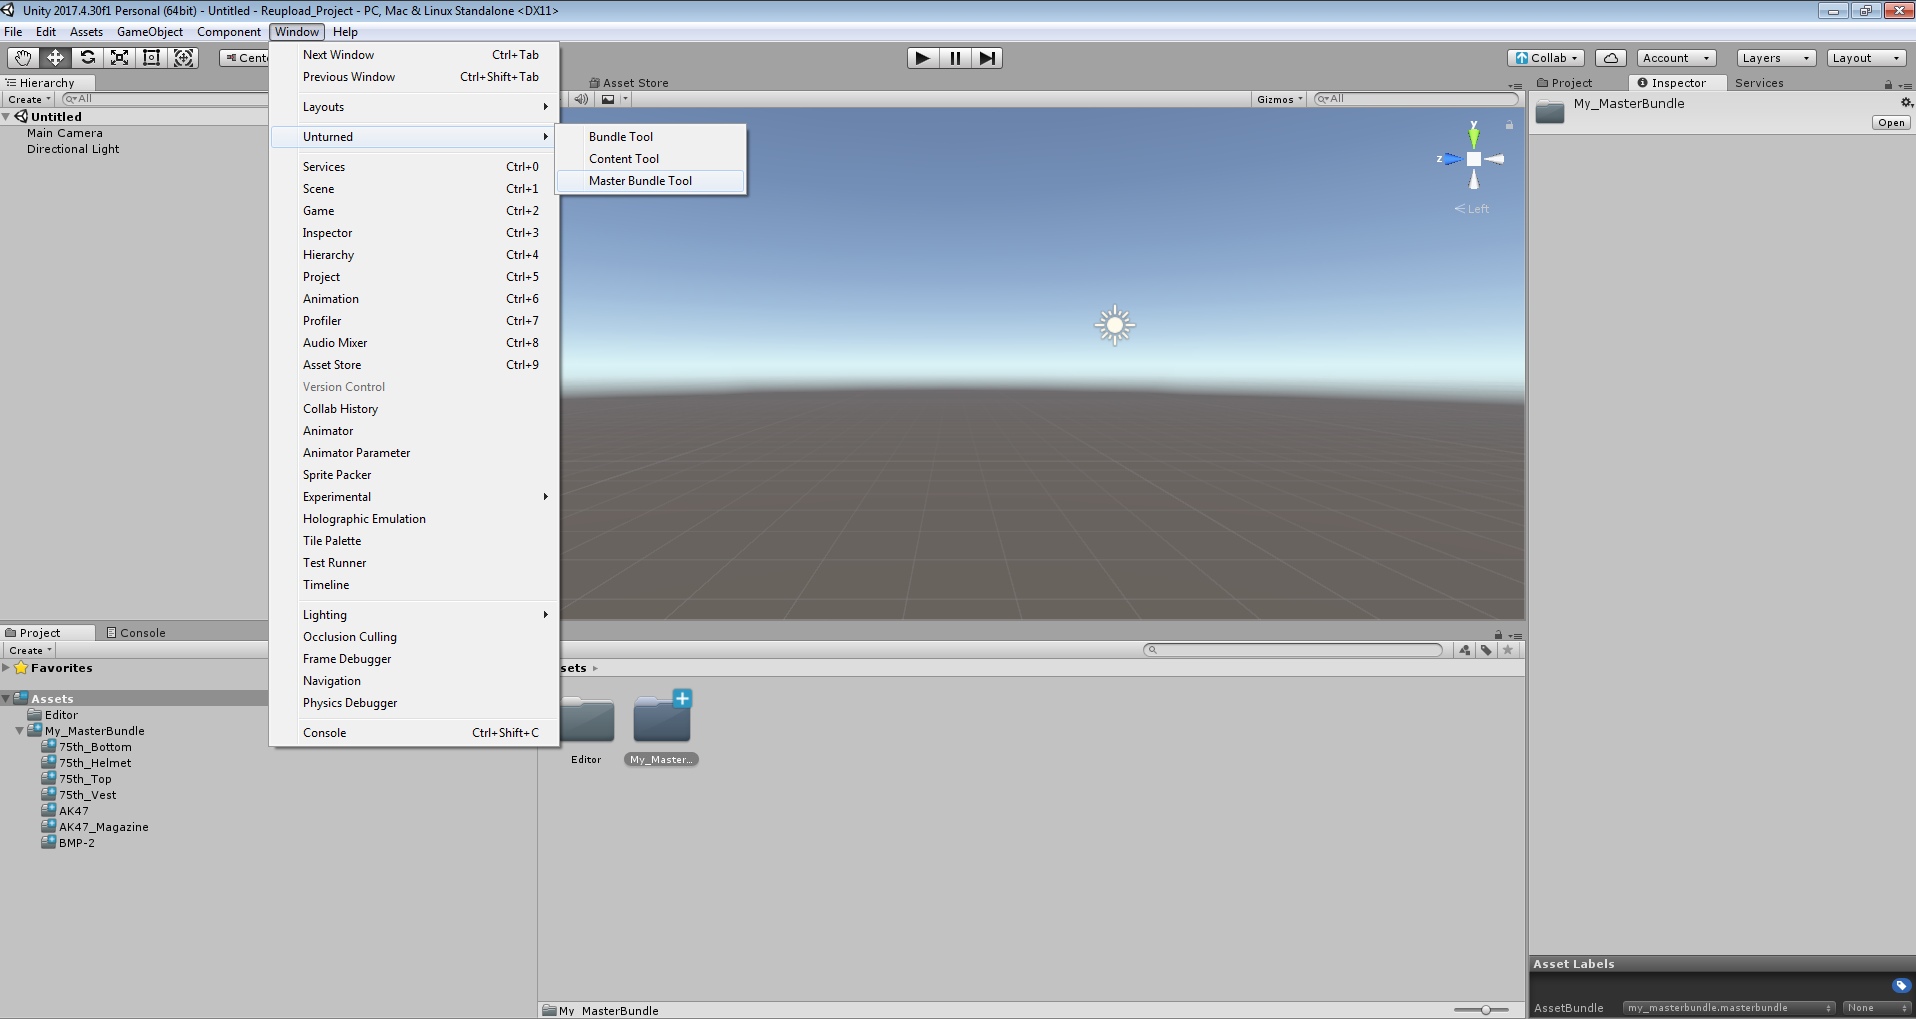Open the Project panel Create dropdown
1916x1019 pixels.
tap(30, 650)
